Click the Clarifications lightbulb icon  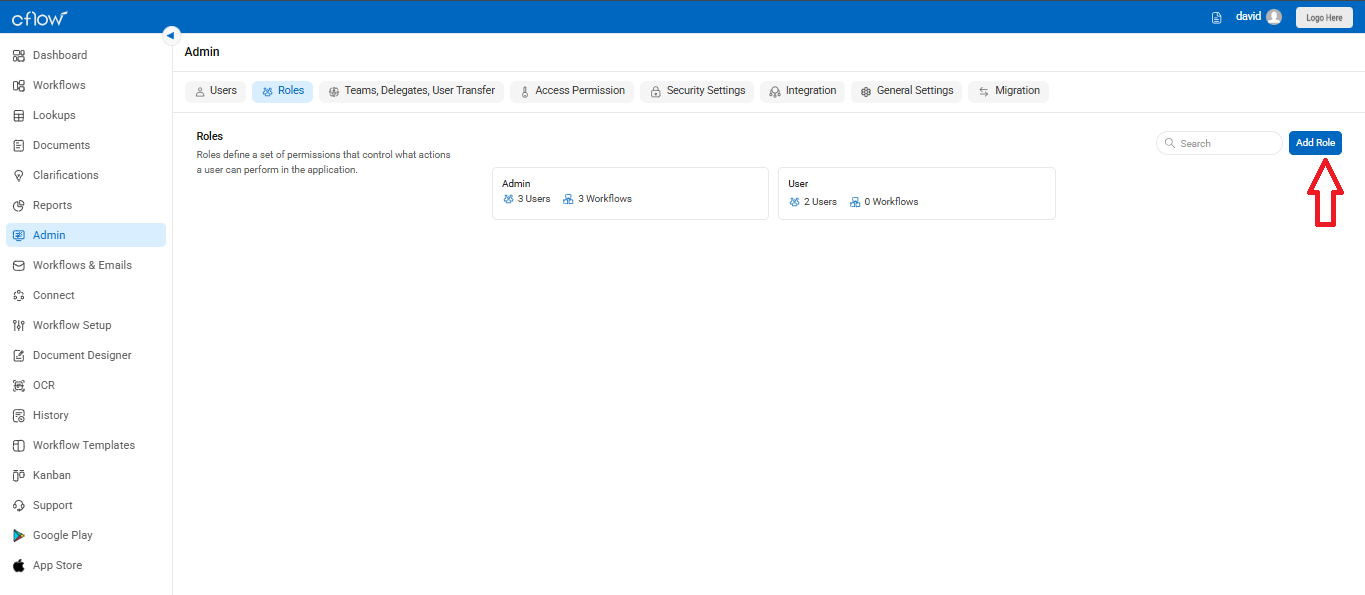(x=19, y=175)
